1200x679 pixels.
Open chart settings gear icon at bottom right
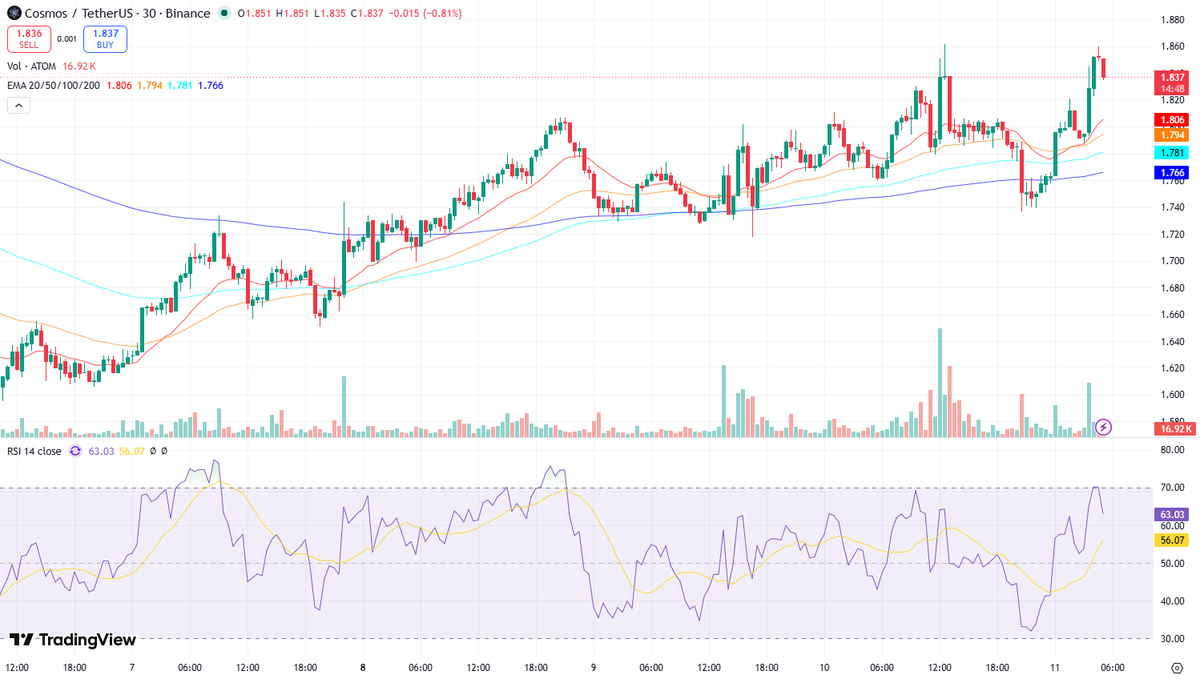[x=1177, y=668]
